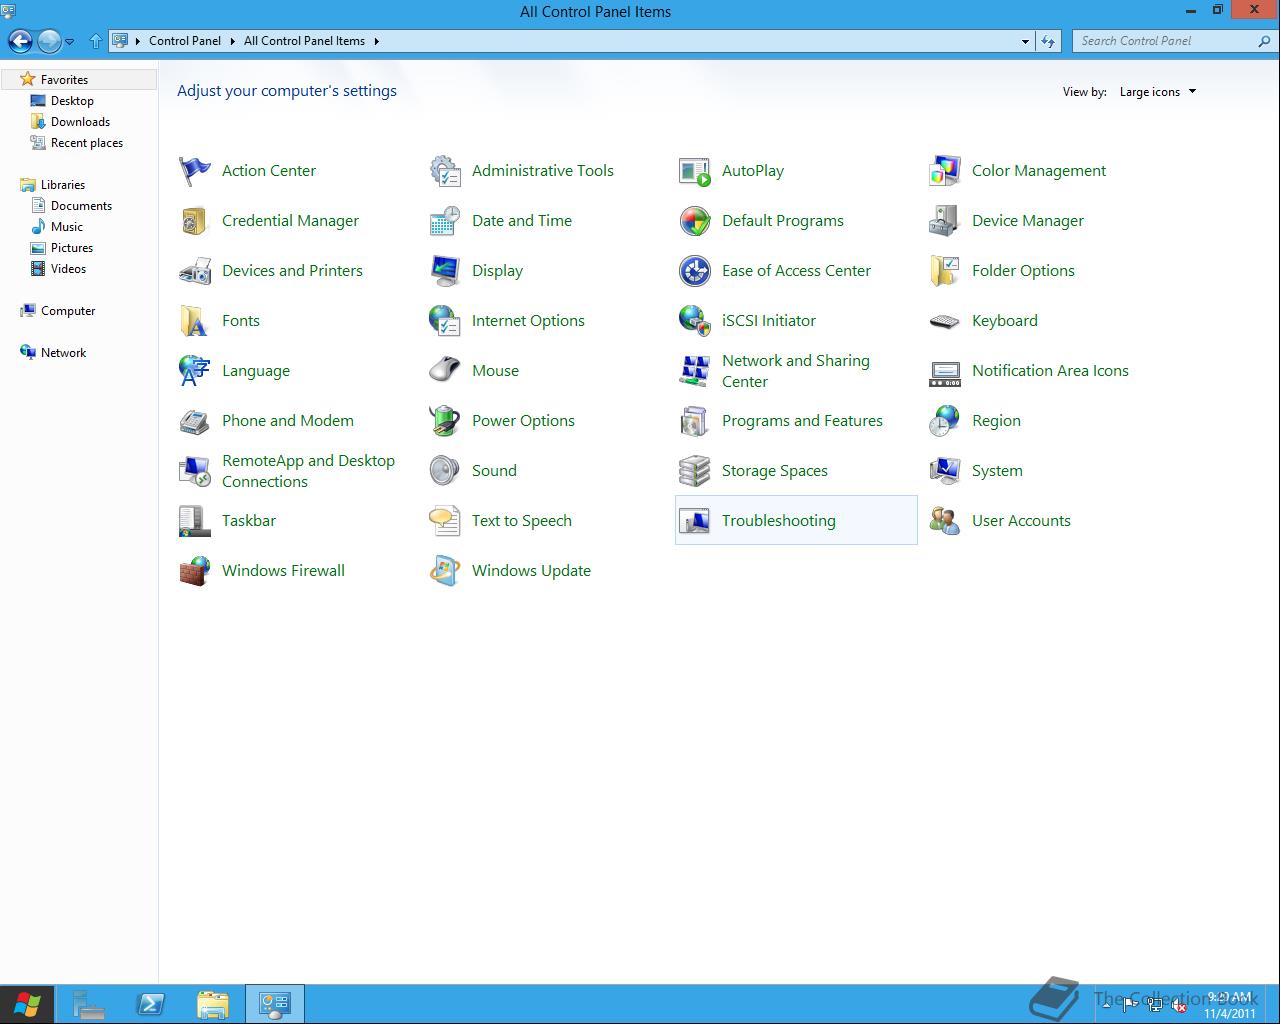The height and width of the screenshot is (1024, 1280).
Task: Open the address bar history dropdown arrow
Action: point(1025,41)
